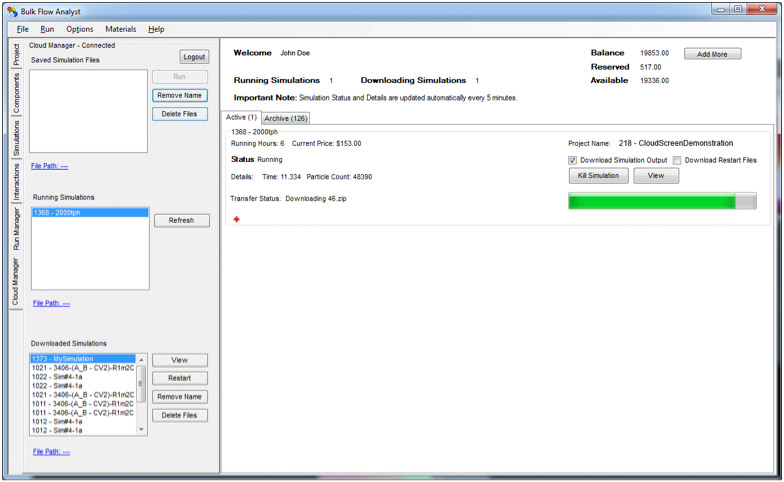
Task: Switch to the Archive (126) tab
Action: (285, 118)
